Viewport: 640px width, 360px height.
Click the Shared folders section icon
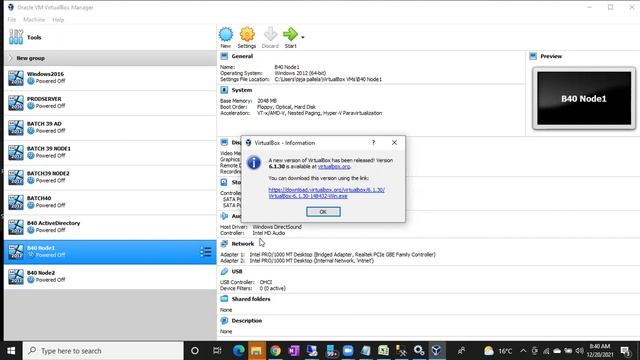pyautogui.click(x=224, y=299)
